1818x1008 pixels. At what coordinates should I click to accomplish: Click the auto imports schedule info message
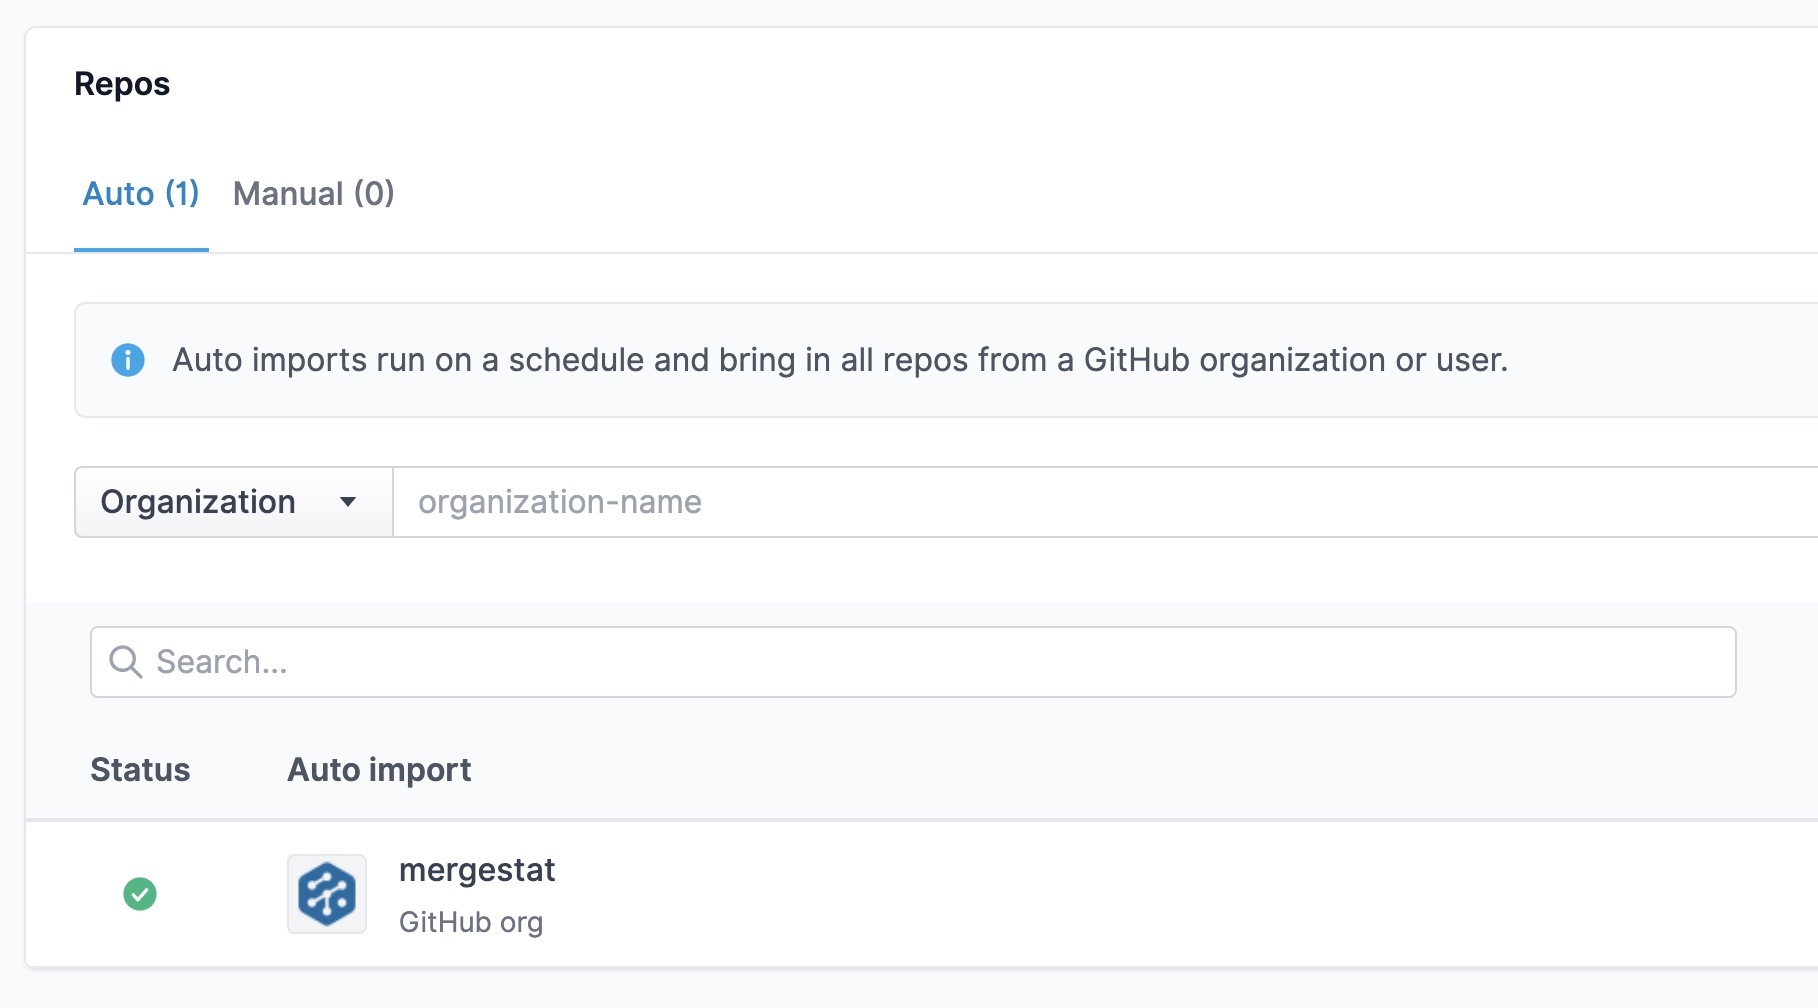(x=840, y=360)
